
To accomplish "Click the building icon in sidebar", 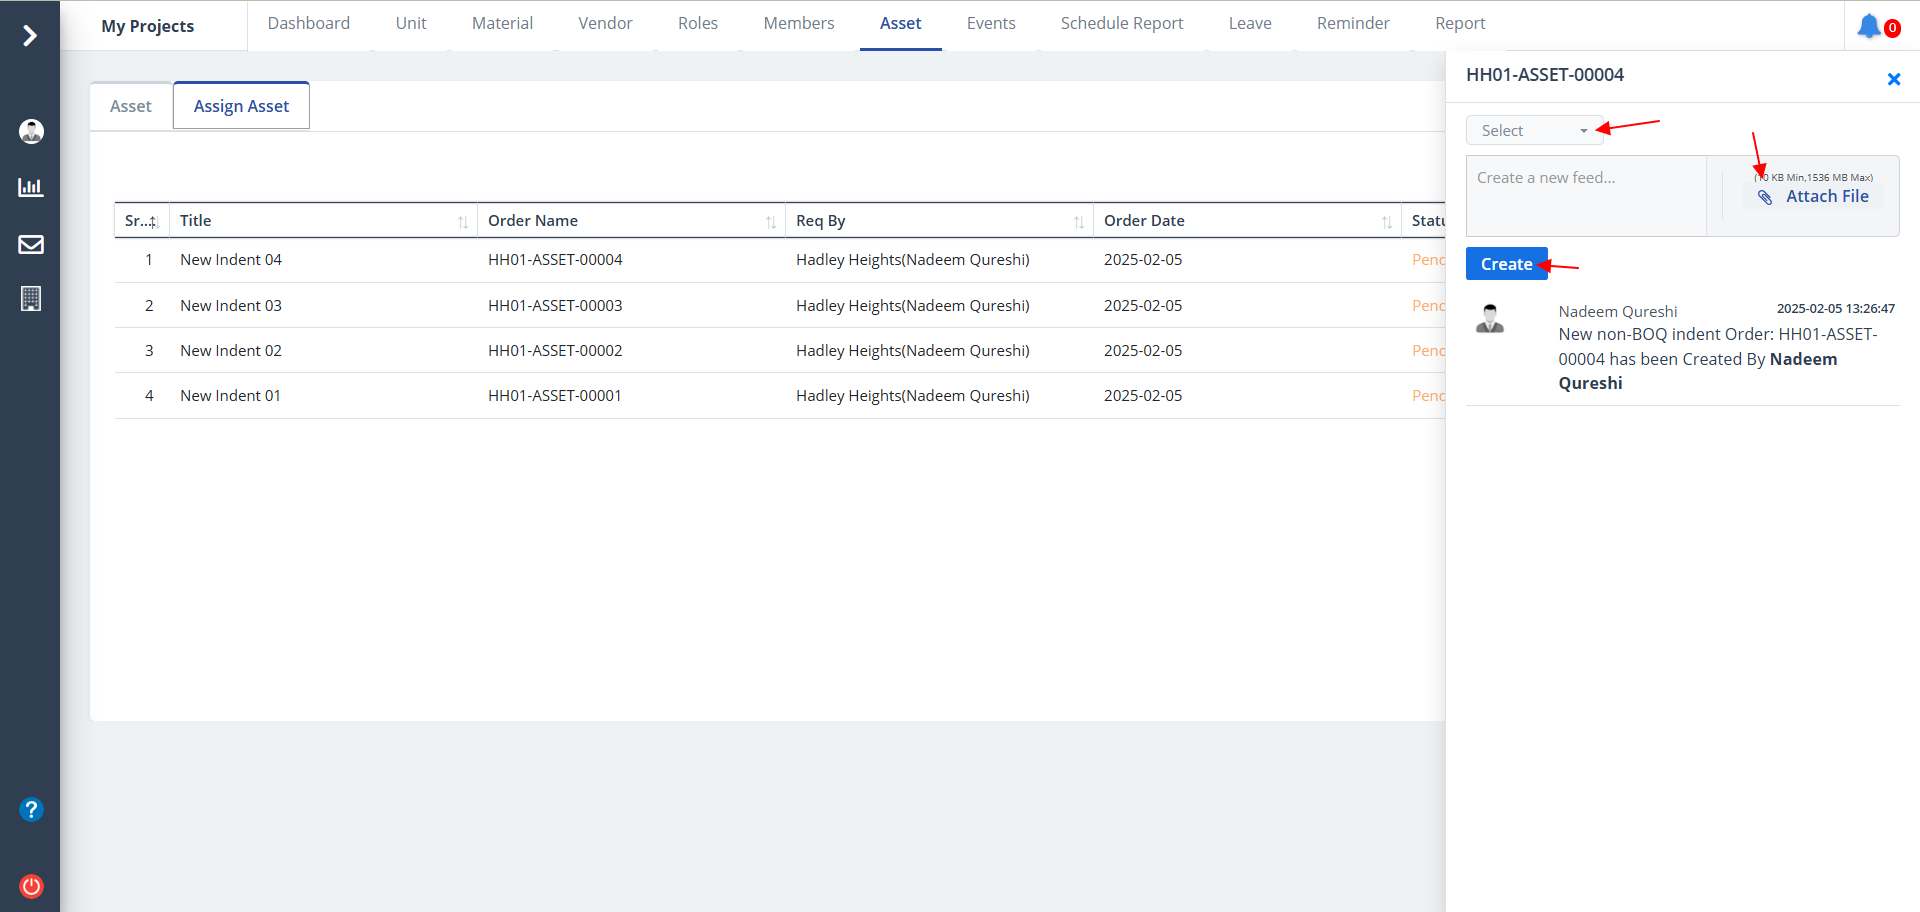I will [31, 299].
